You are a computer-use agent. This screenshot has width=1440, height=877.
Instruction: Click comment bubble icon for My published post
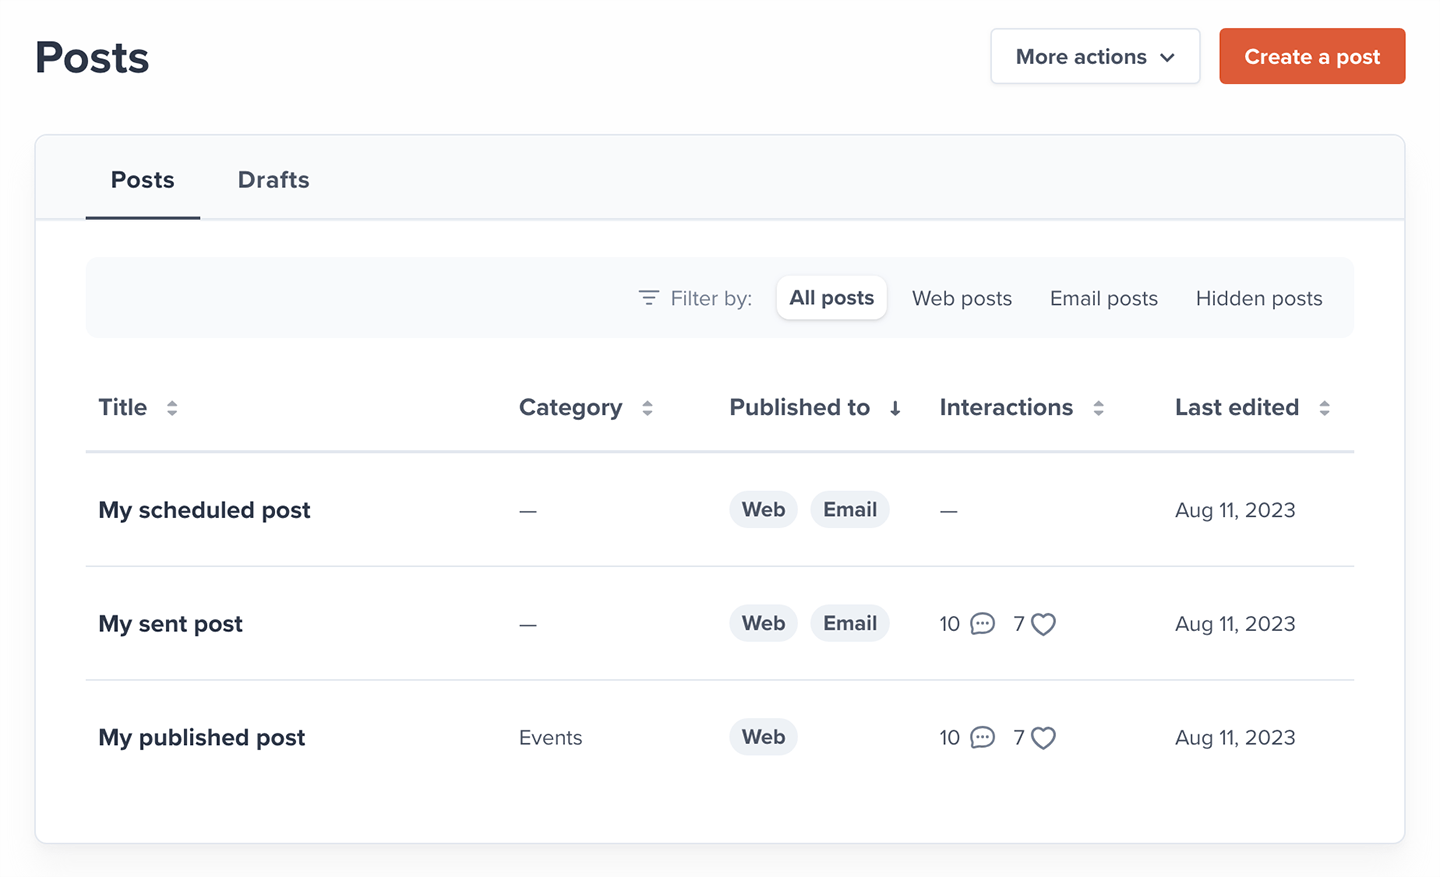click(983, 738)
